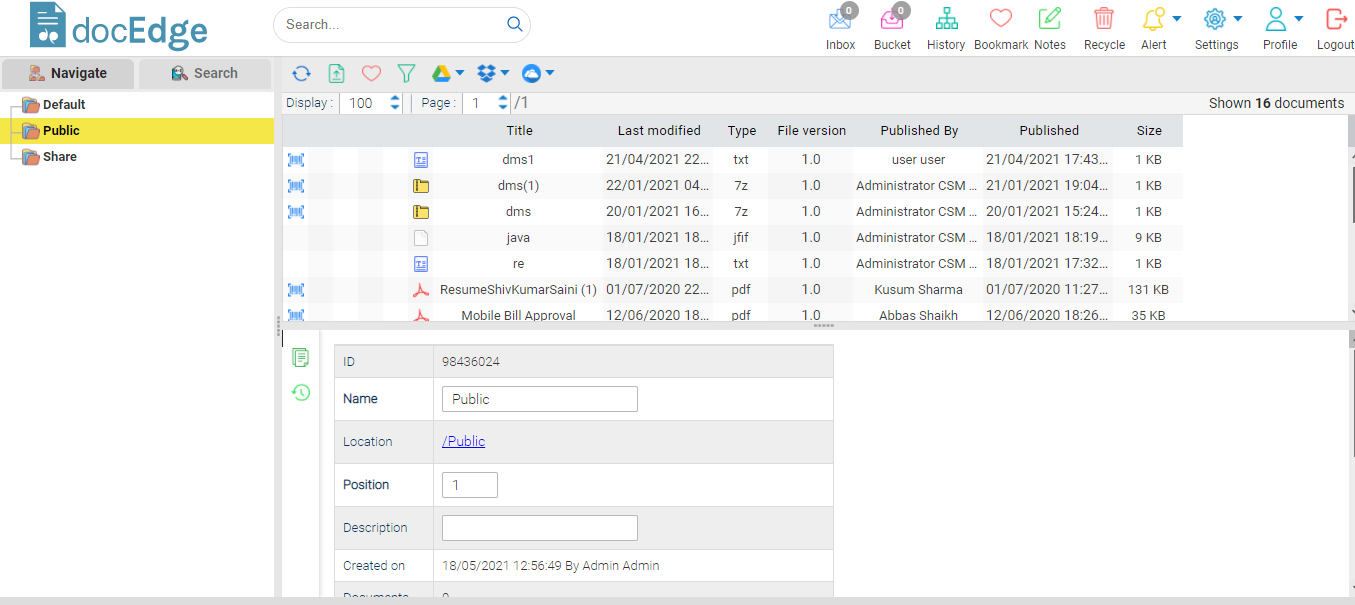Click the green folder history clock icon
Screen dimensions: 1355x605
(301, 392)
